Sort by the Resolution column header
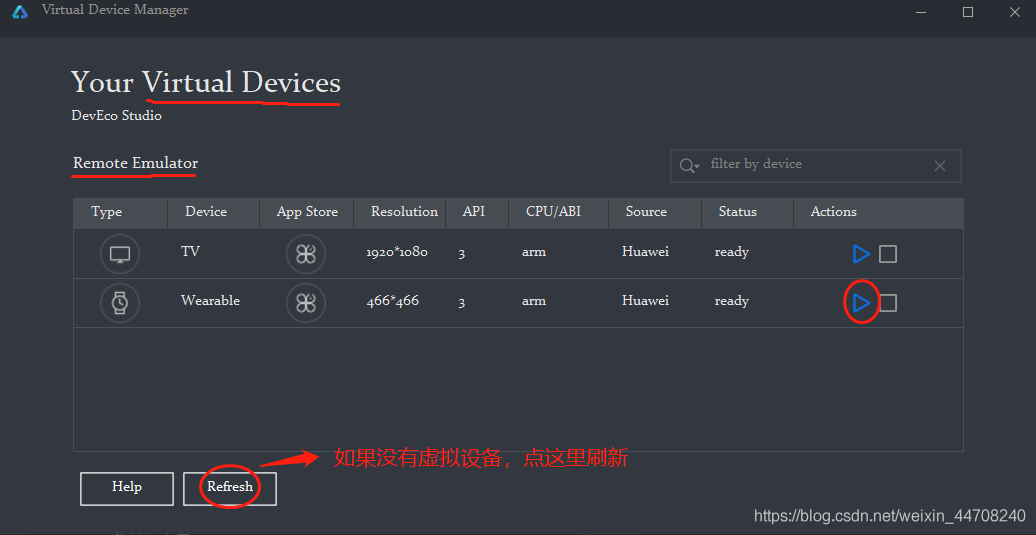The width and height of the screenshot is (1036, 535). tap(404, 212)
